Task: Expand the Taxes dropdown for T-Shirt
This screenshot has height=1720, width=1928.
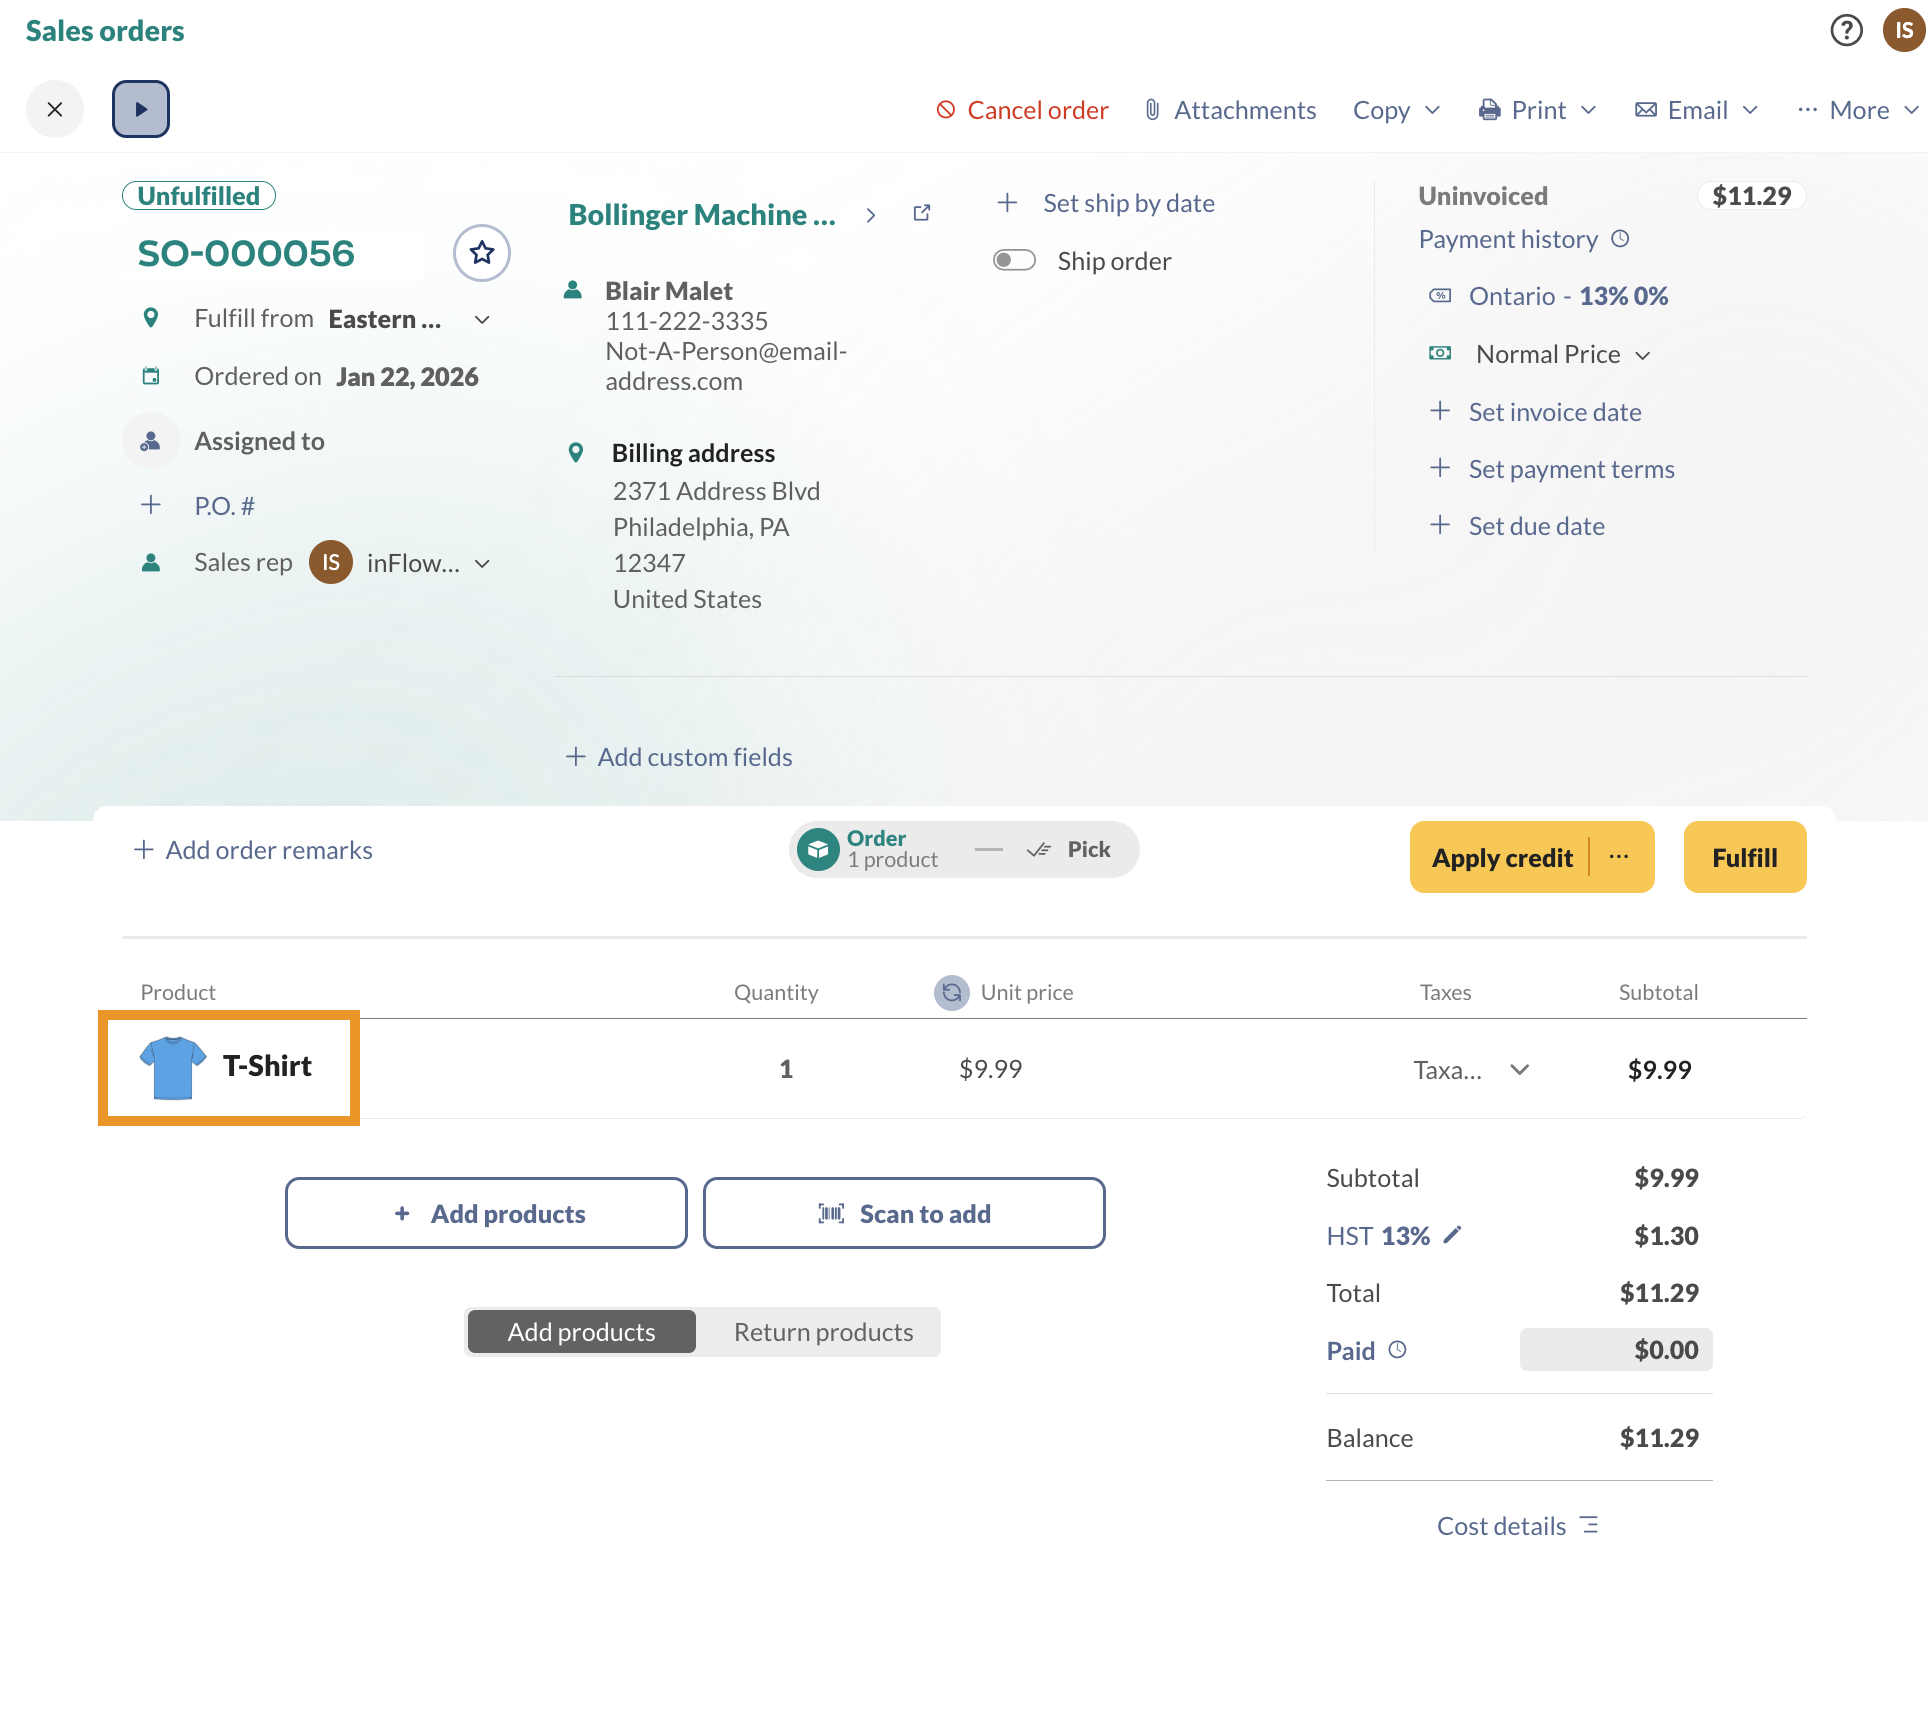Action: click(1519, 1070)
